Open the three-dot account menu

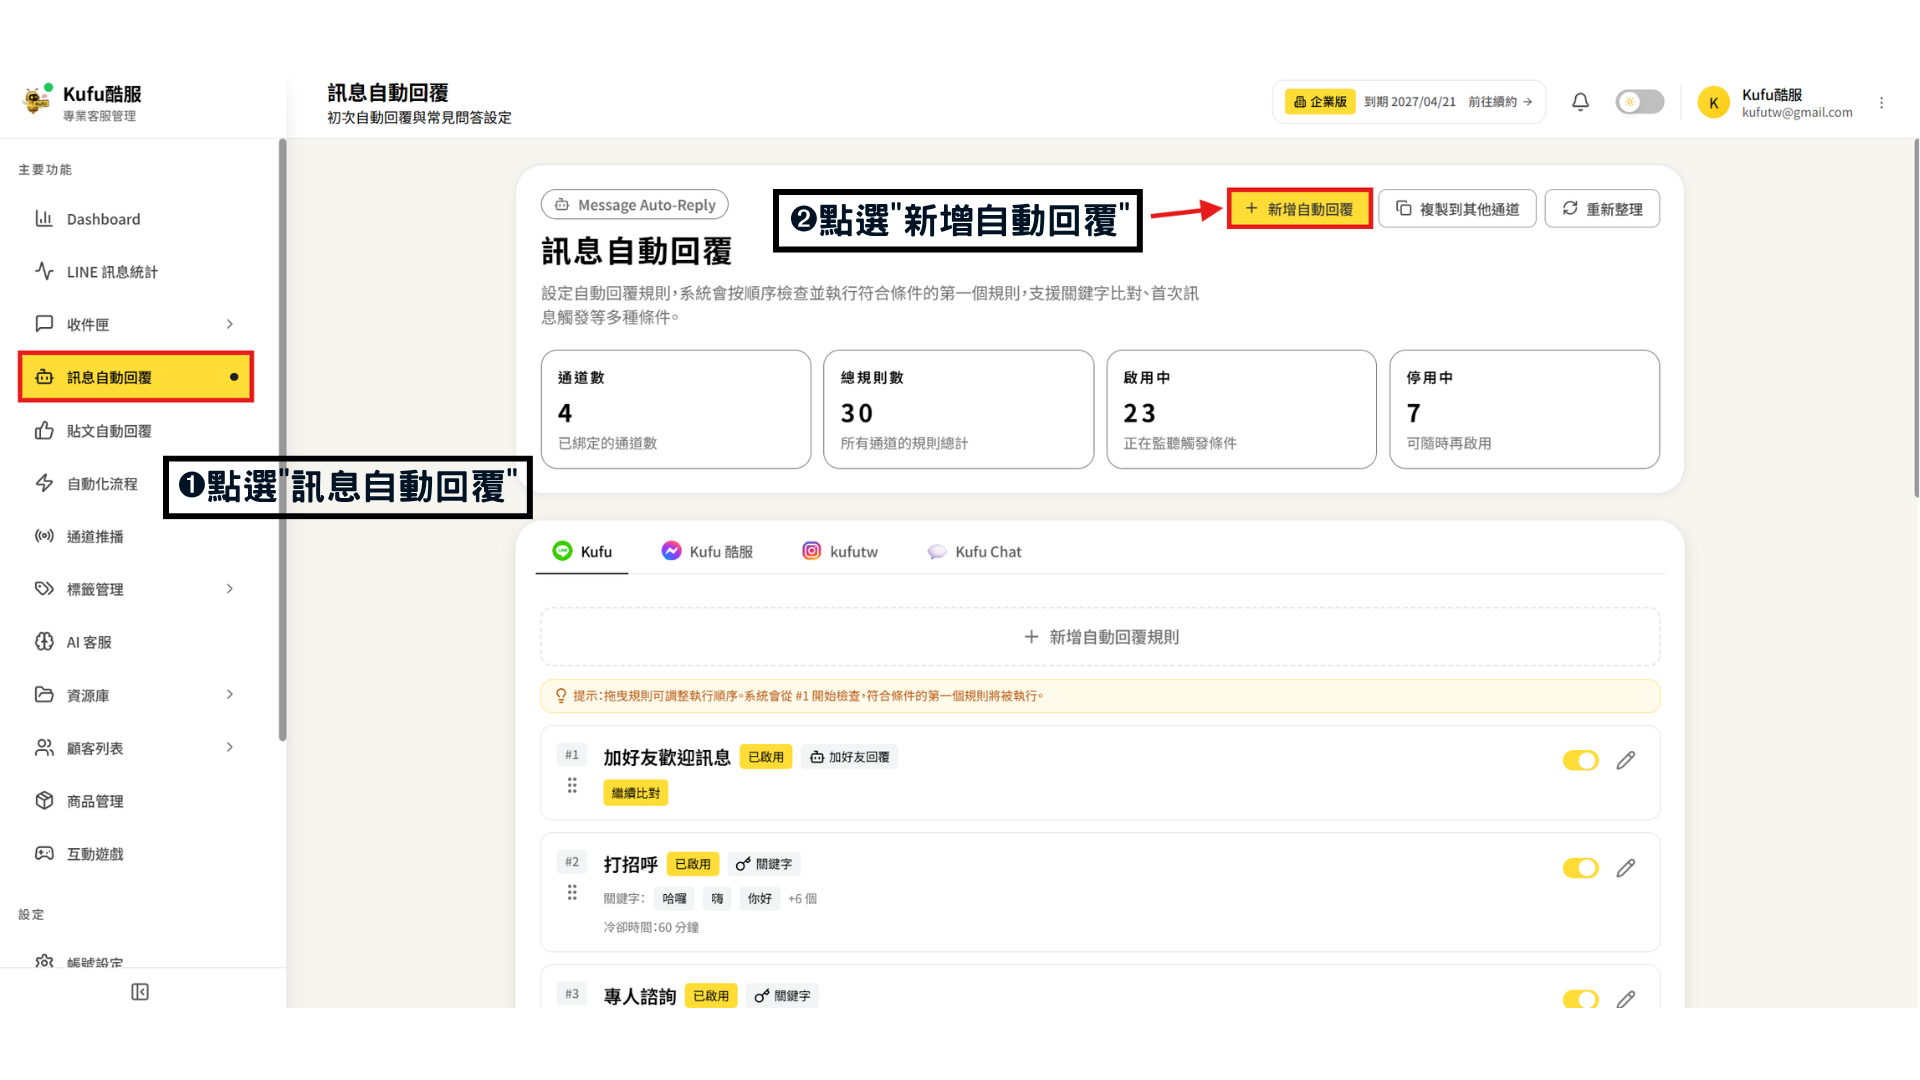(1881, 103)
